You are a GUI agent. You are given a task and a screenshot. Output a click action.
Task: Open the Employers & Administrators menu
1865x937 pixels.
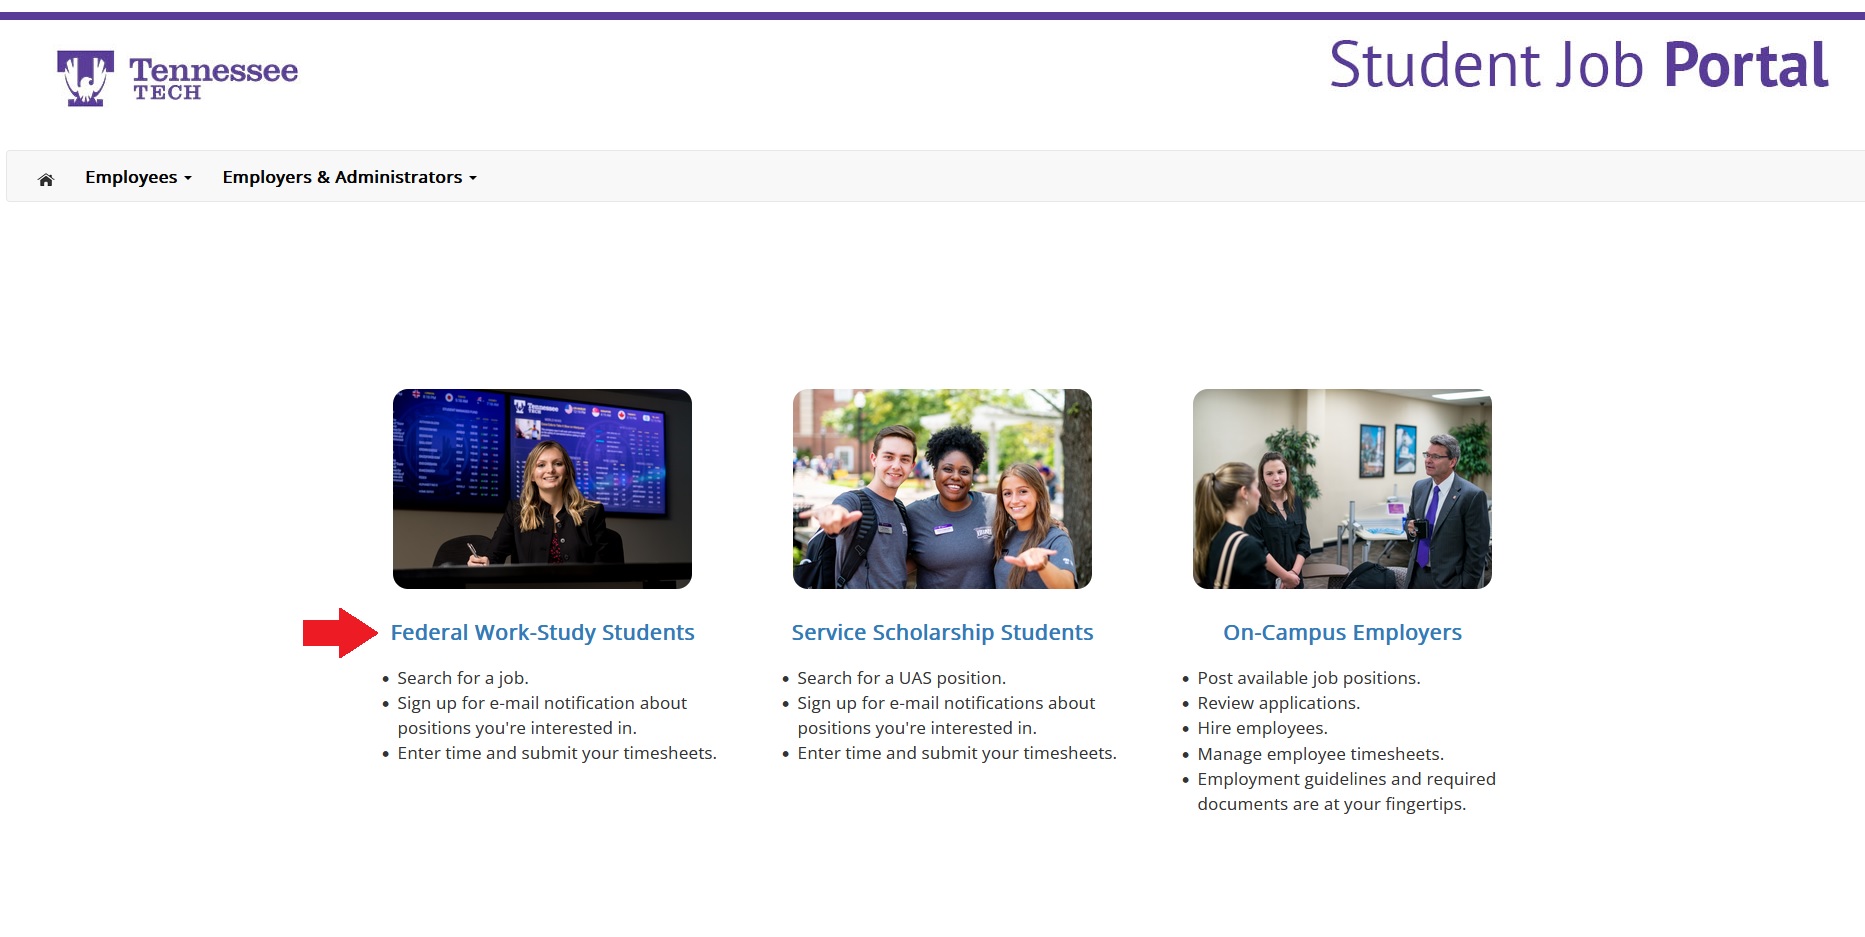[x=342, y=177]
